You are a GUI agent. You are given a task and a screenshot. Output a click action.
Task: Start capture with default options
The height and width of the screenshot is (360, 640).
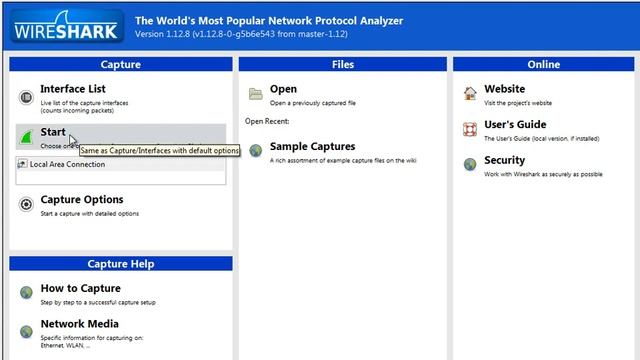pyautogui.click(x=53, y=132)
